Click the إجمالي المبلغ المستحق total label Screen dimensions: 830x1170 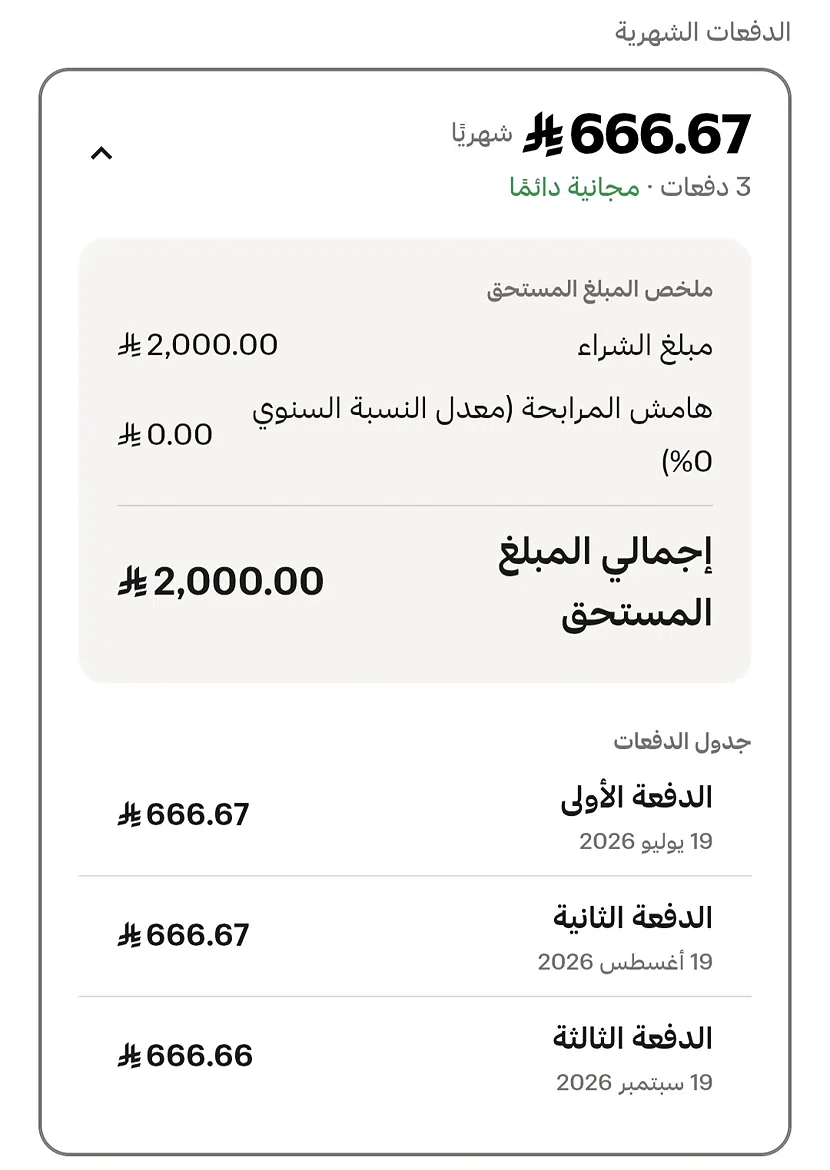(x=605, y=582)
